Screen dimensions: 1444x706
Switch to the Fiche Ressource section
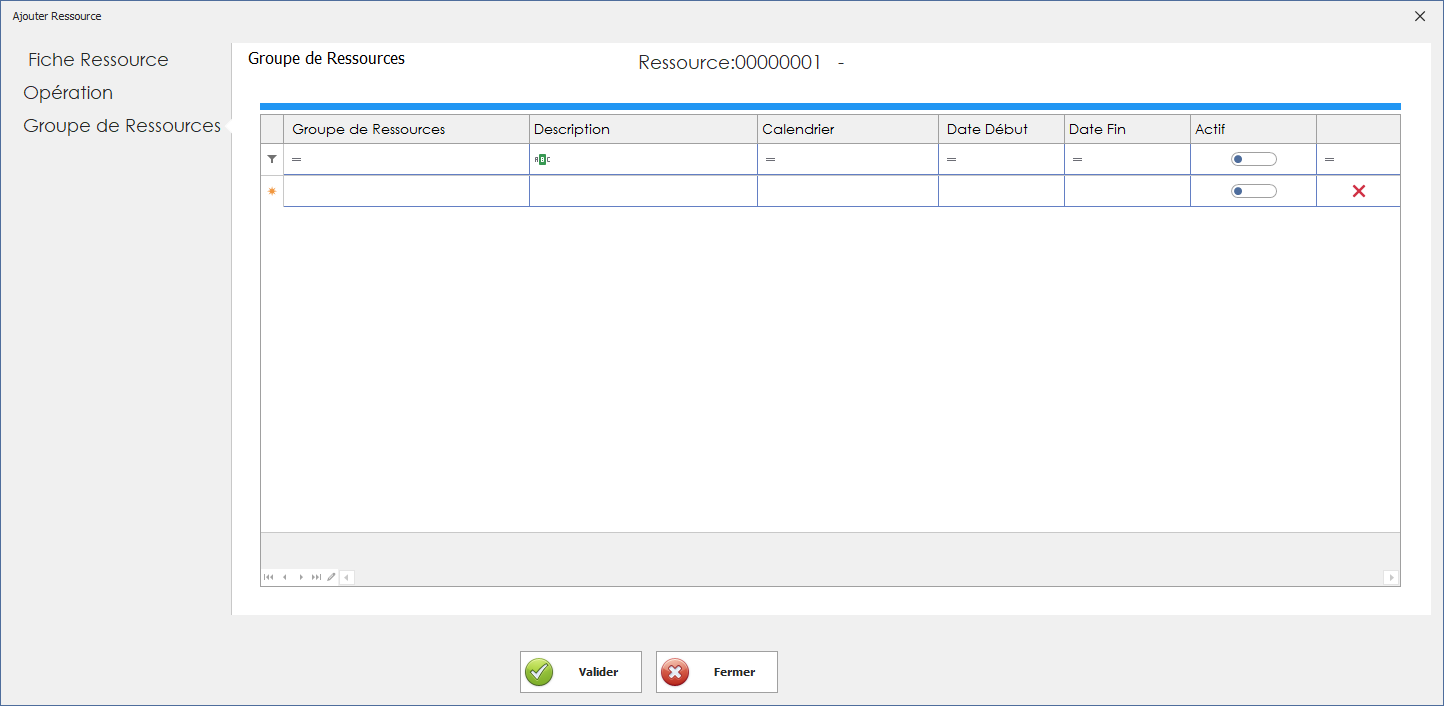(98, 60)
